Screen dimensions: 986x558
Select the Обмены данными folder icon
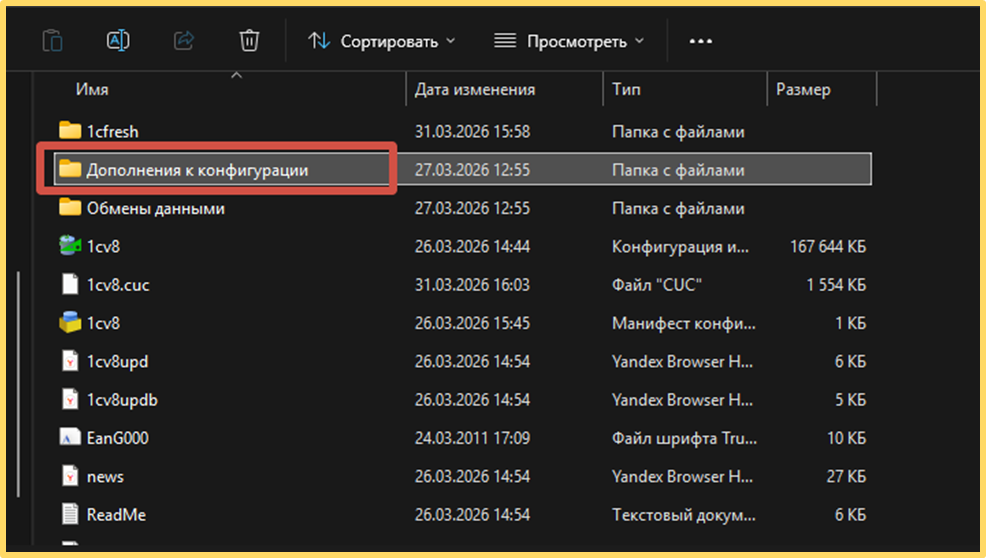click(x=70, y=208)
